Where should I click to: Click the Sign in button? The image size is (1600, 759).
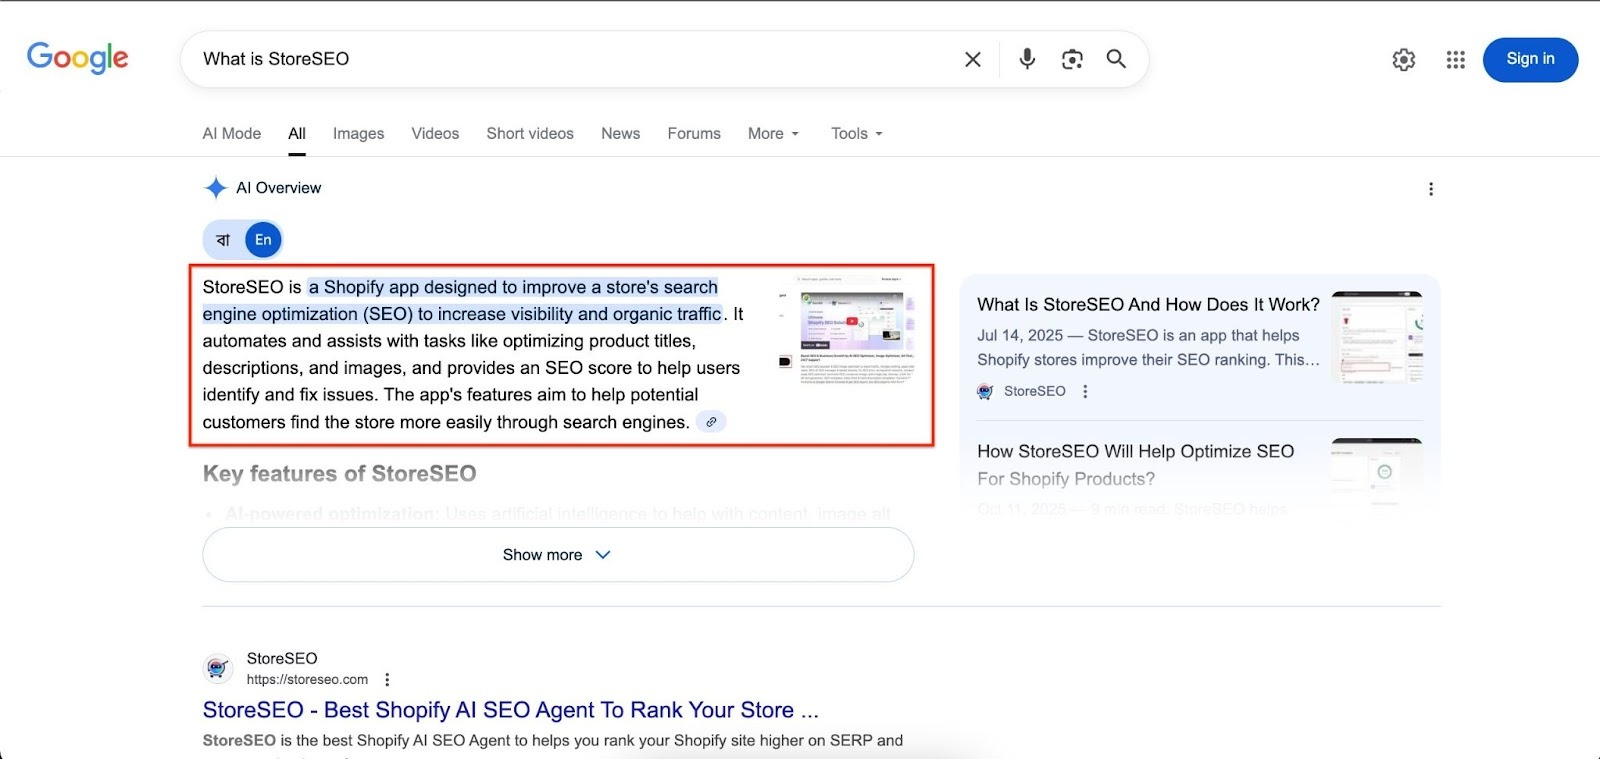click(x=1529, y=59)
